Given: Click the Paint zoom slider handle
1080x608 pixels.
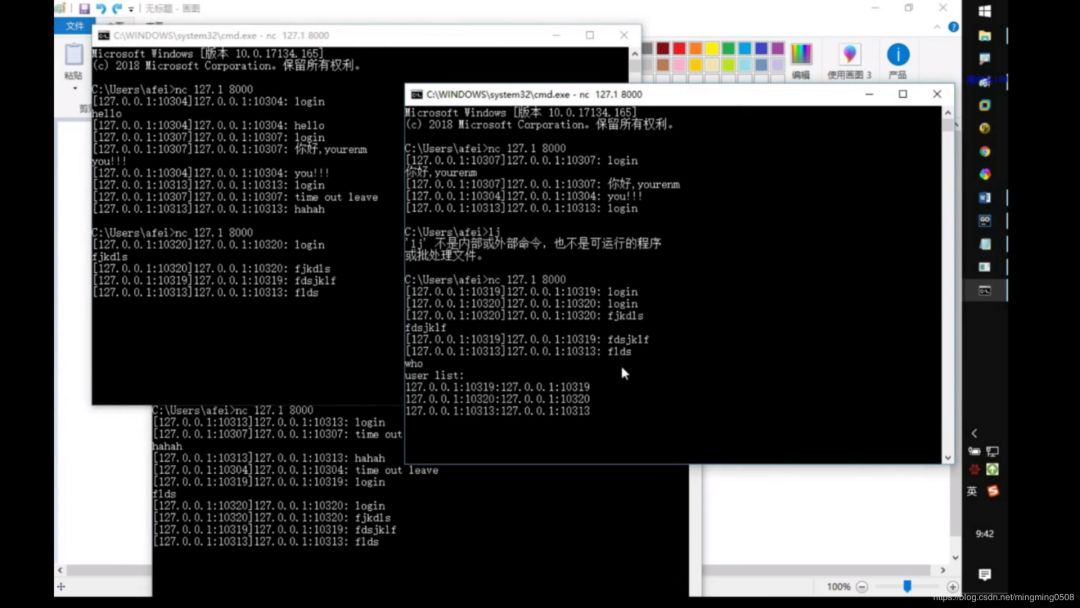Looking at the screenshot, I should pos(907,586).
